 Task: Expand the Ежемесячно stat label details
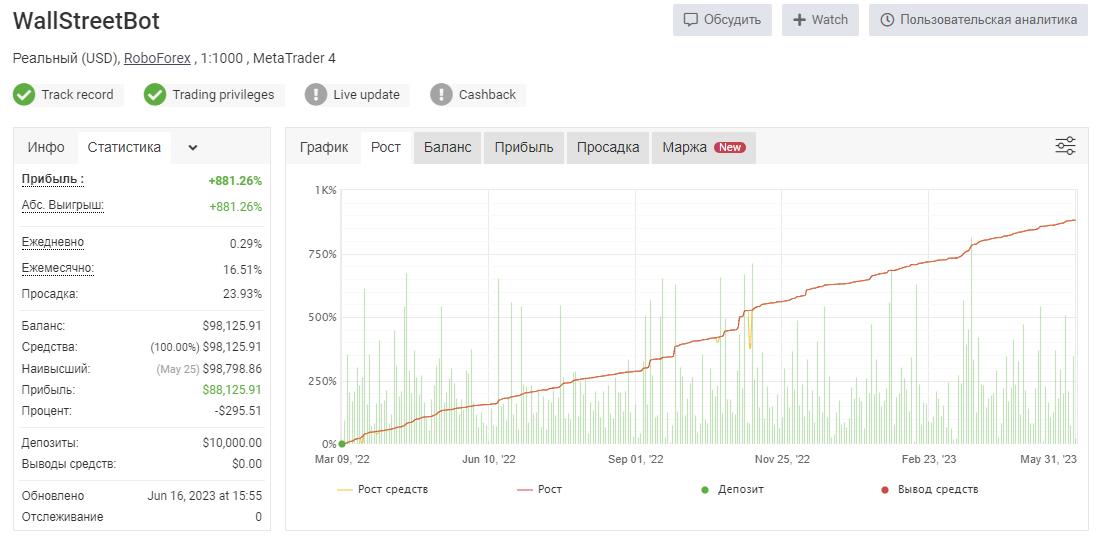(57, 268)
